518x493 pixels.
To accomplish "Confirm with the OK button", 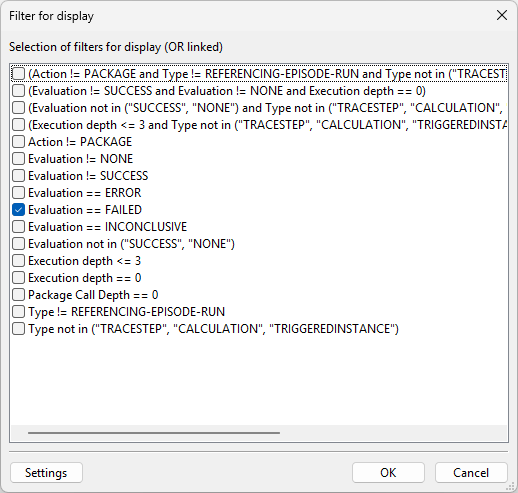I will click(388, 473).
